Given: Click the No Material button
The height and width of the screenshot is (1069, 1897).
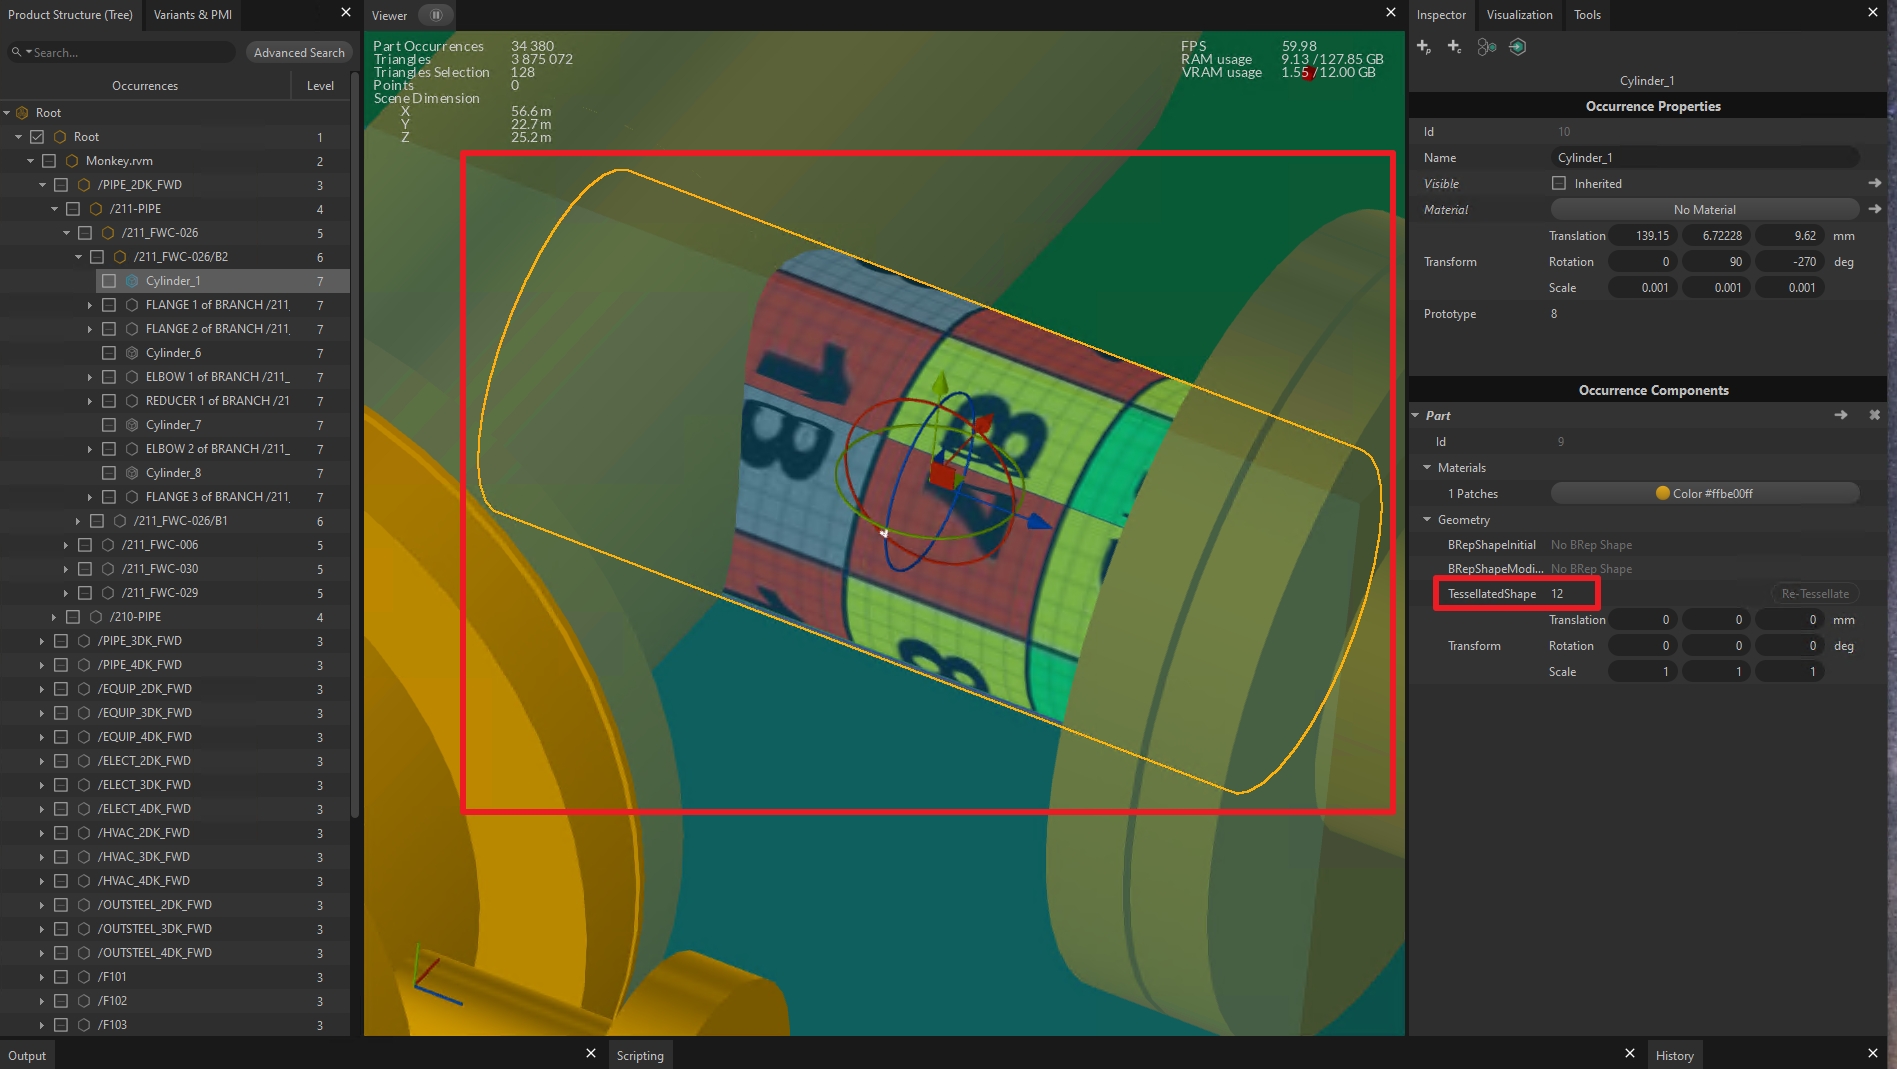Looking at the screenshot, I should 1704,209.
